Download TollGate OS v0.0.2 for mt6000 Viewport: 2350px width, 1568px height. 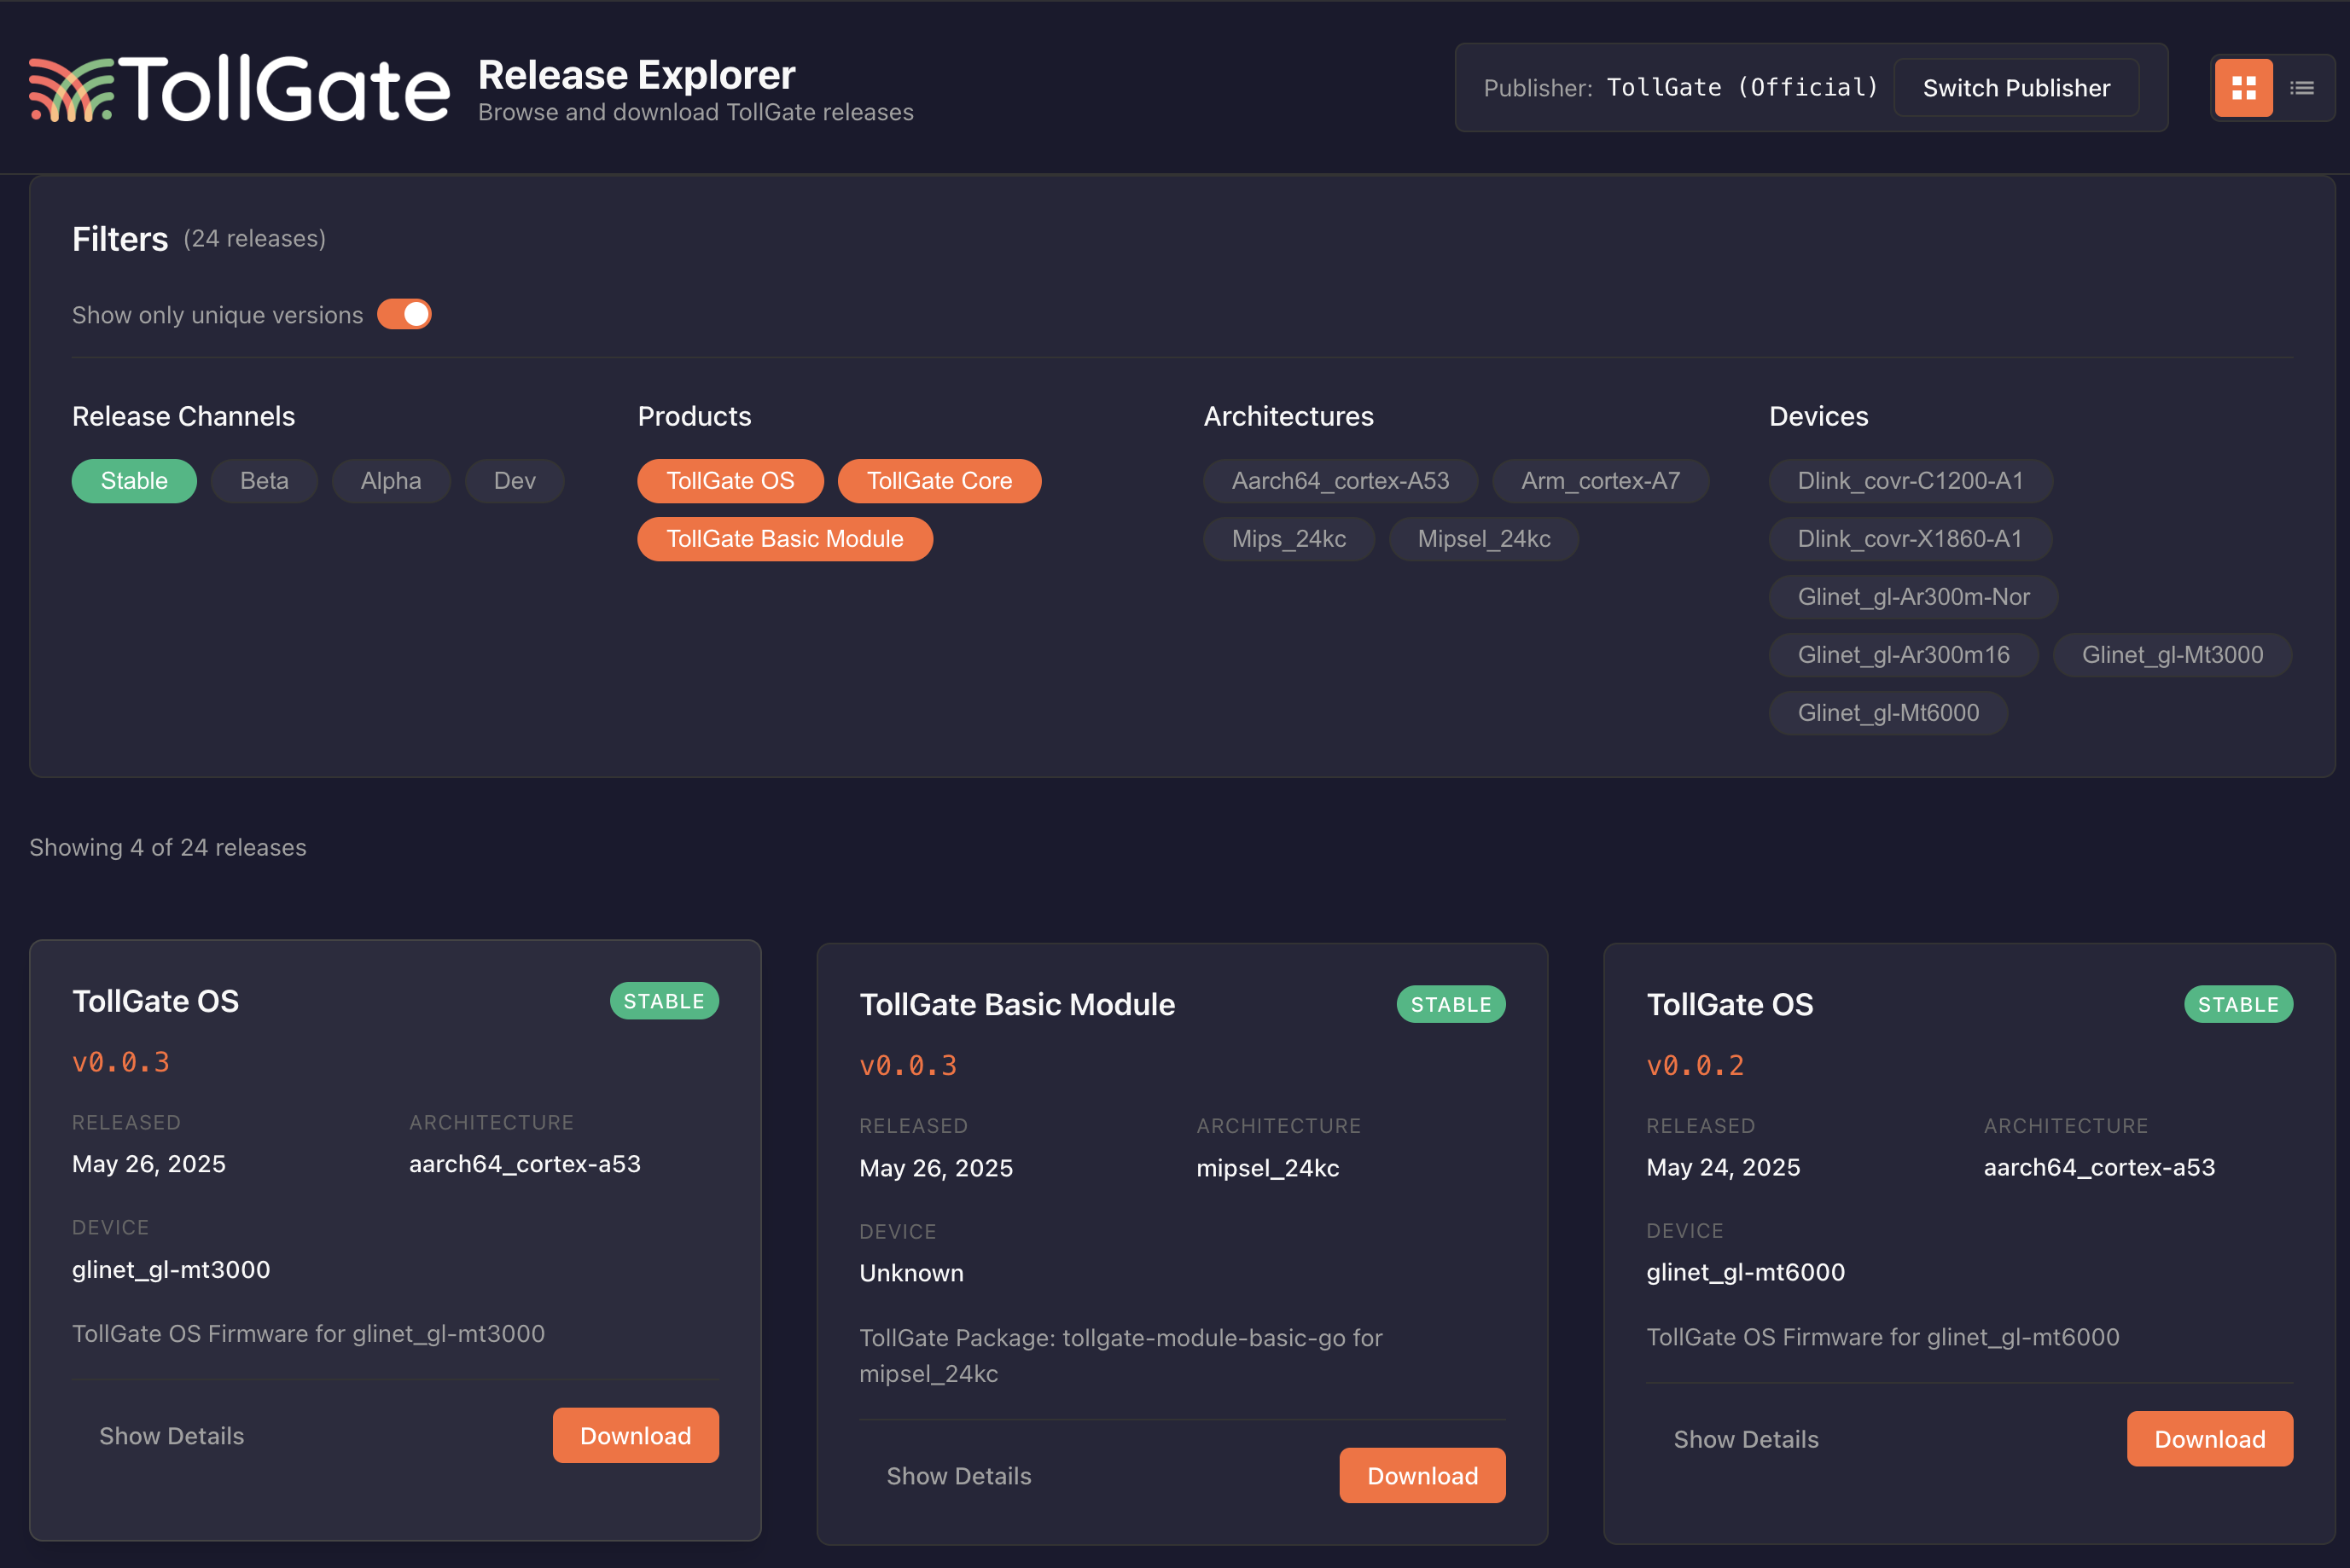pyautogui.click(x=2210, y=1439)
